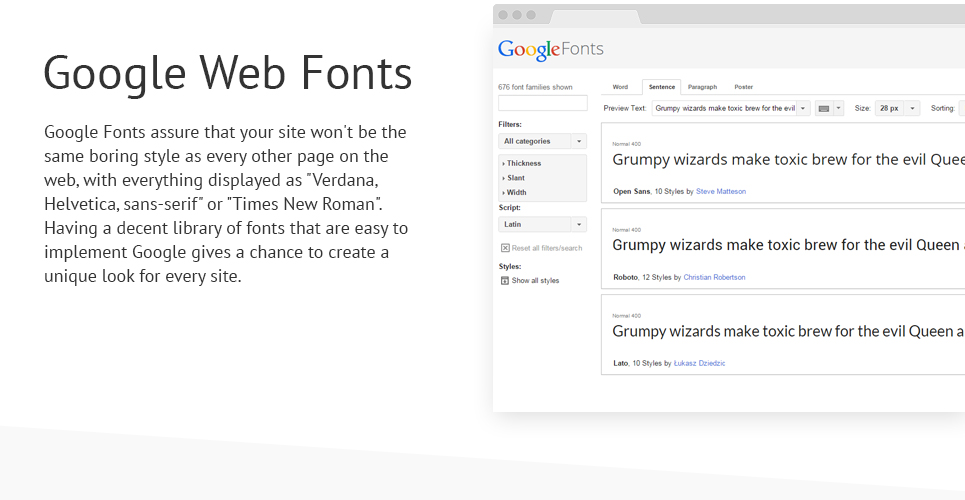
Task: Click the Reset all filters/search icon
Action: (x=505, y=248)
